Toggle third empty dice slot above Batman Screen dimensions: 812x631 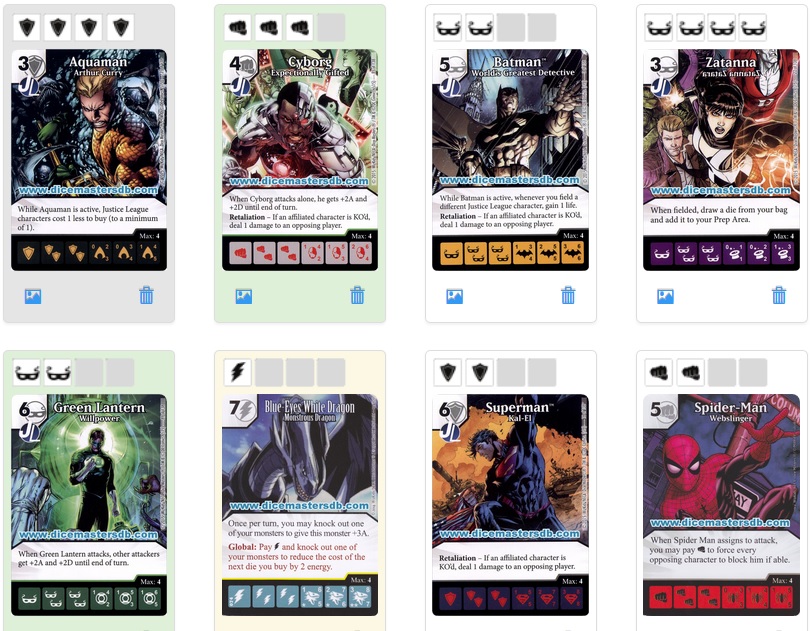tap(511, 27)
